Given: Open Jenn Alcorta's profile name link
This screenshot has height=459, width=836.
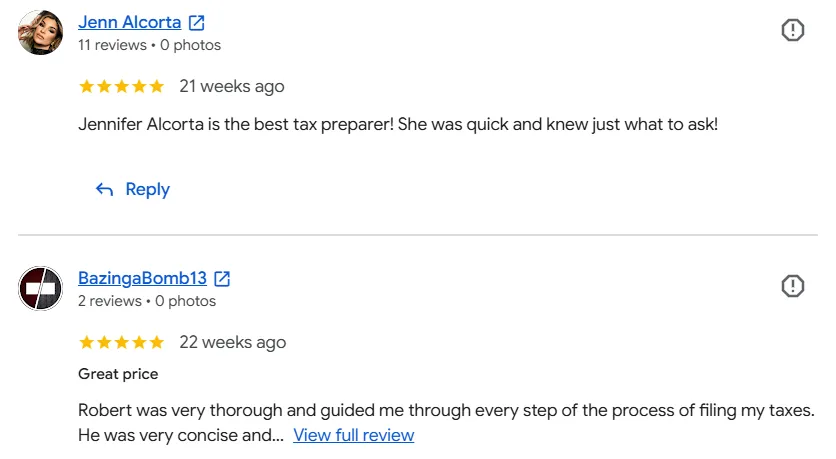Looking at the screenshot, I should tap(130, 22).
